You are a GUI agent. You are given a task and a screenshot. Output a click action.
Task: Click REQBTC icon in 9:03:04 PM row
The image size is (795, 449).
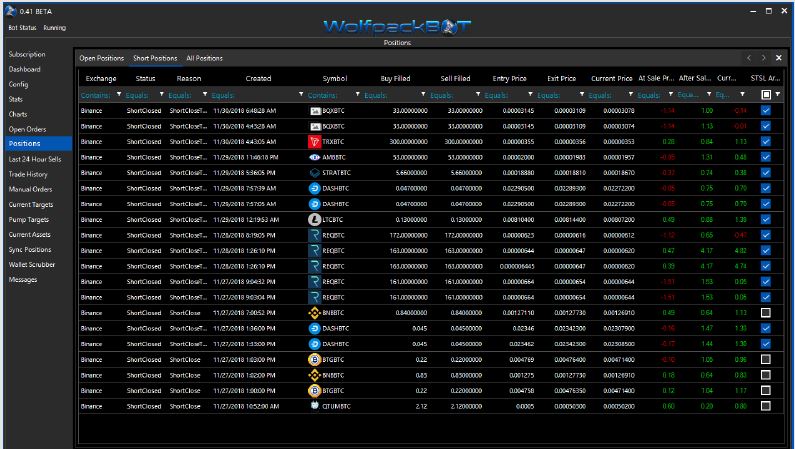pos(314,297)
